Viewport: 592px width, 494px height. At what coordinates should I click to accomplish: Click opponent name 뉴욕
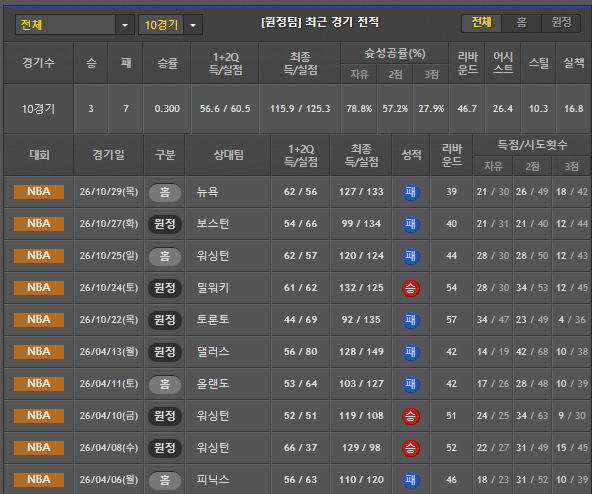click(x=207, y=192)
